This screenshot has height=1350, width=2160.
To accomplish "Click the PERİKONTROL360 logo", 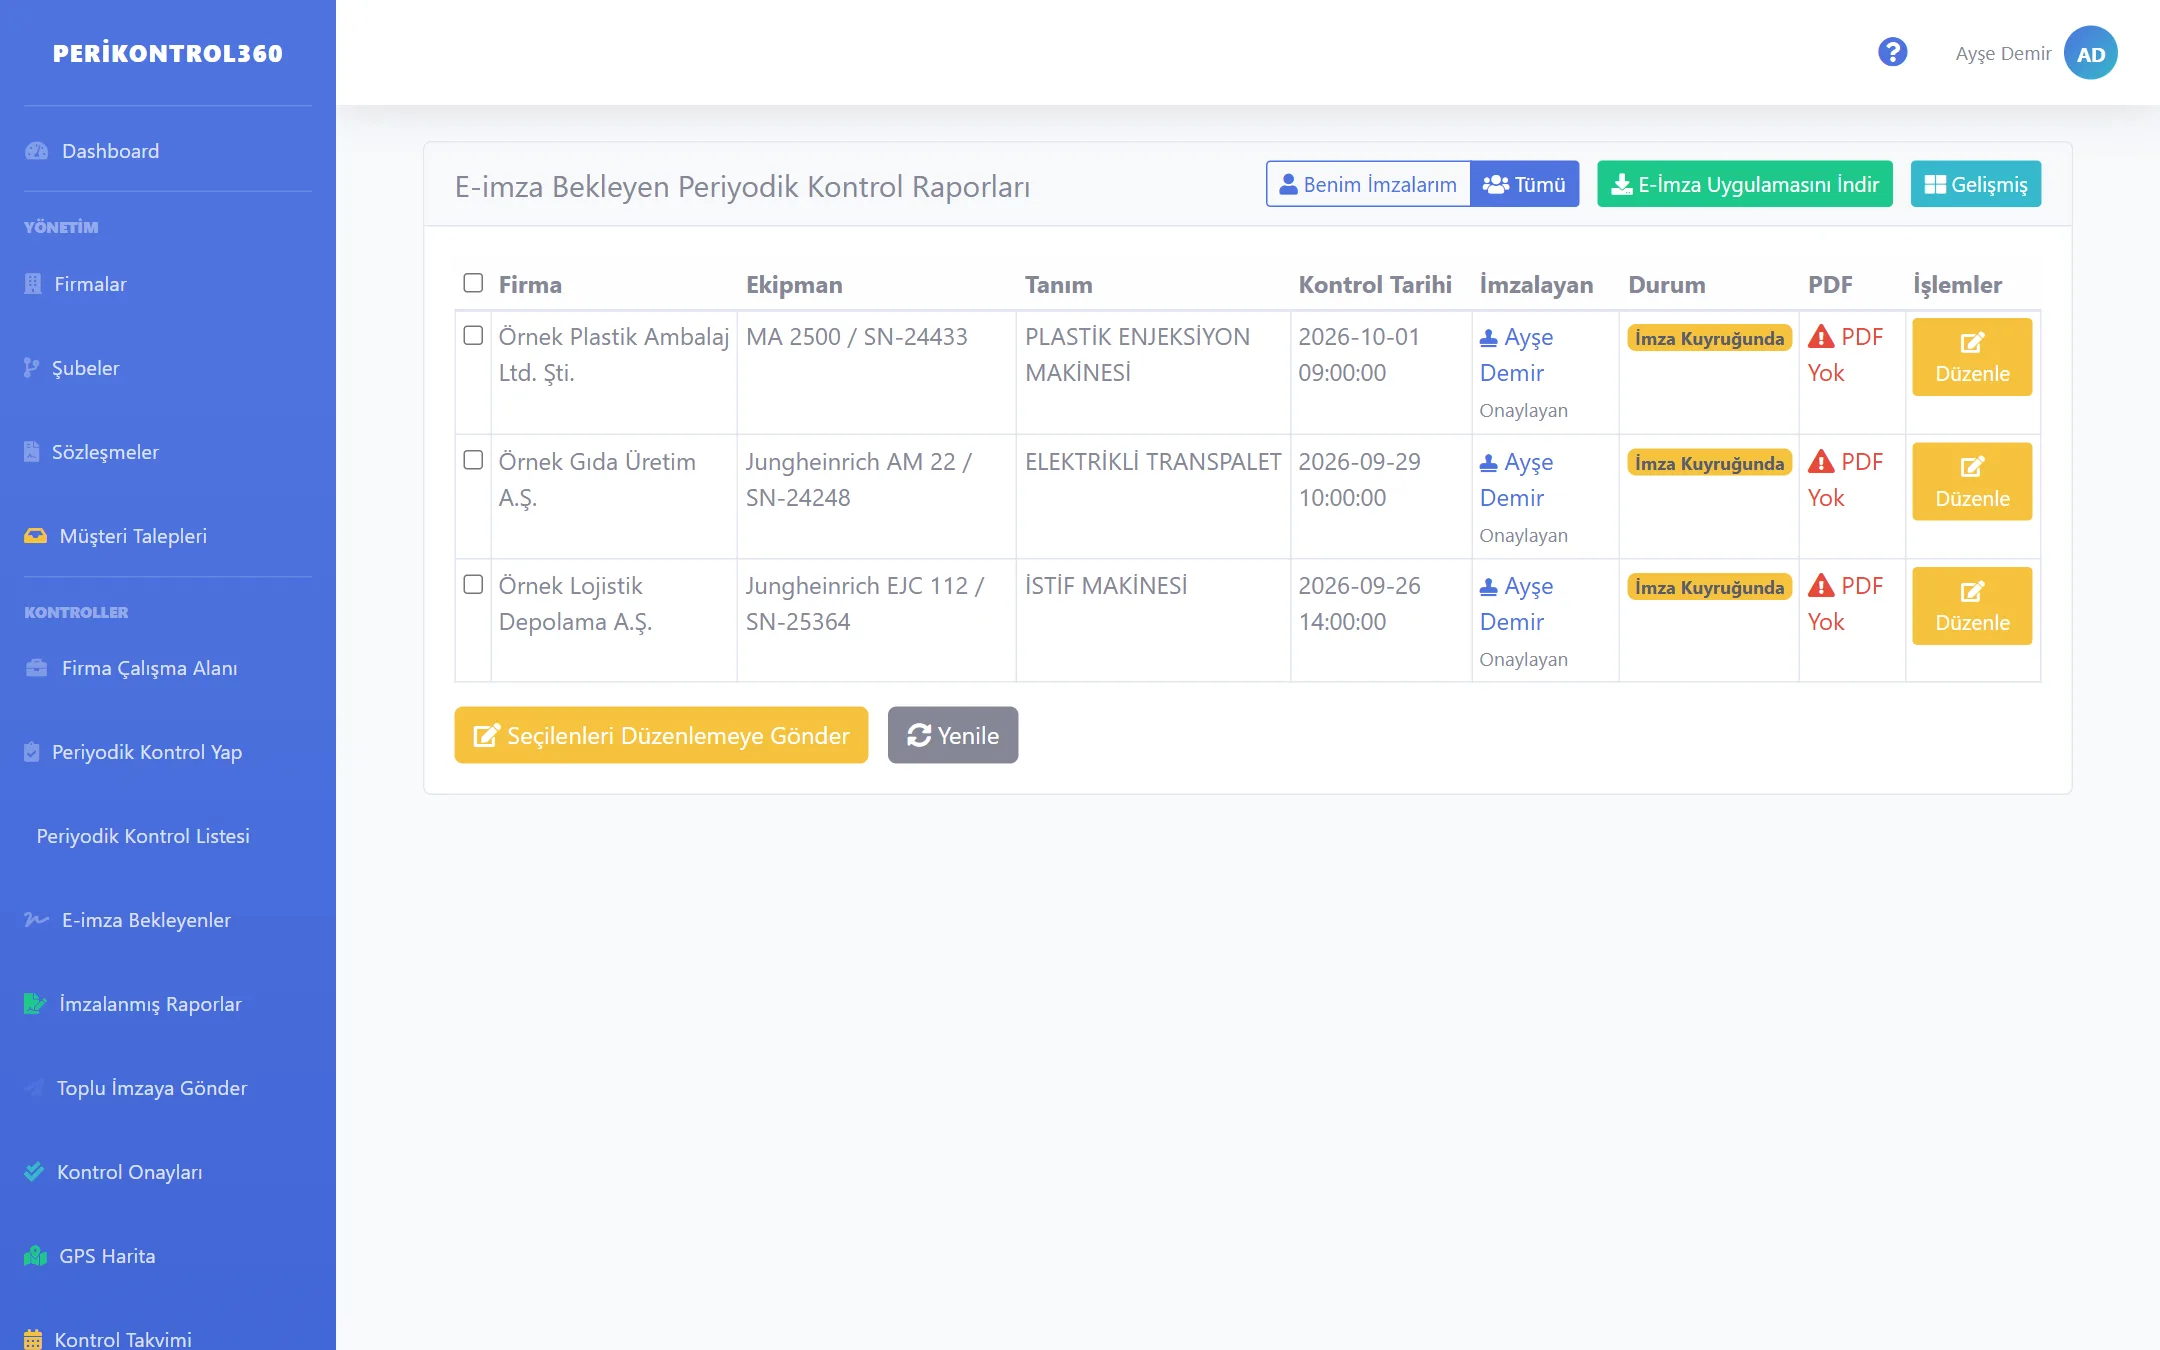I will click(168, 53).
